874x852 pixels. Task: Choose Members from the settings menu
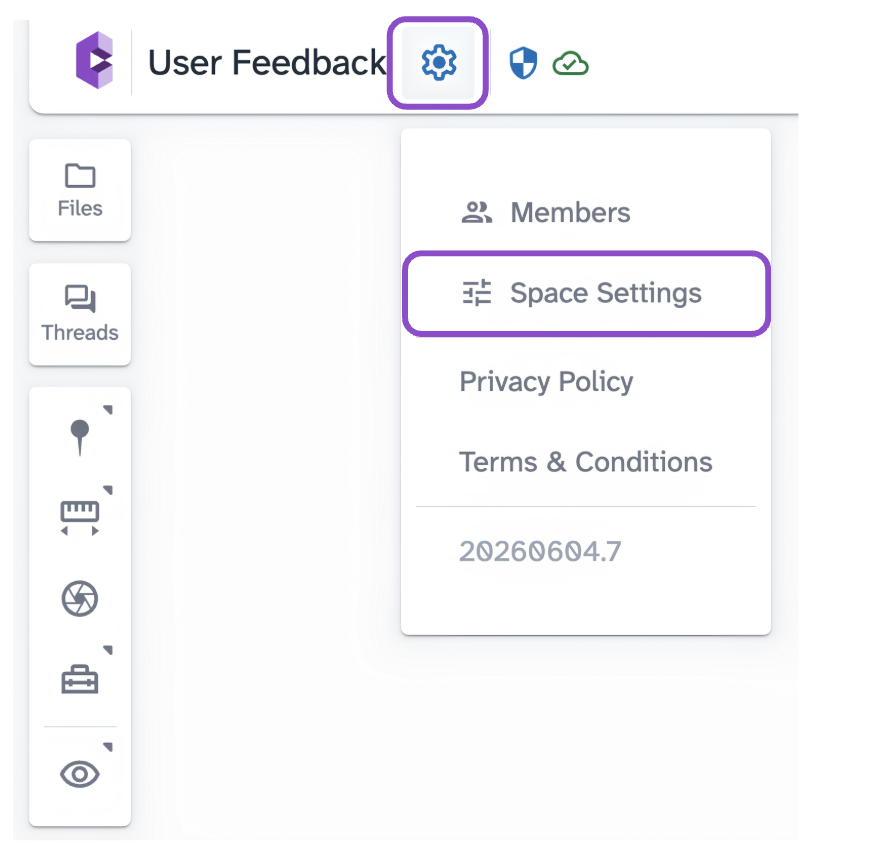point(586,212)
